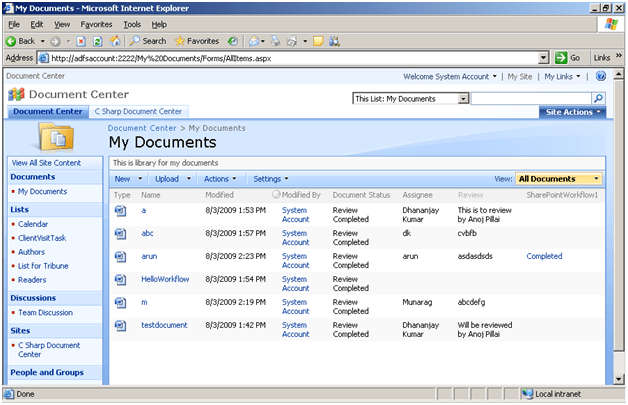Expand the Site Actions menu
Viewport: 628px width, 405px height.
pyautogui.click(x=573, y=112)
